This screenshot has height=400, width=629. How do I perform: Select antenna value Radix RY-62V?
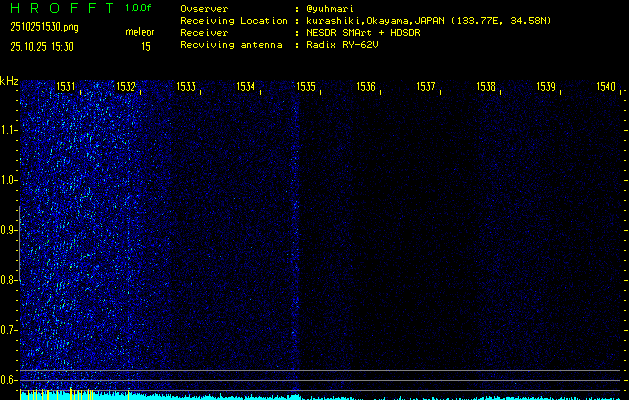coord(342,45)
